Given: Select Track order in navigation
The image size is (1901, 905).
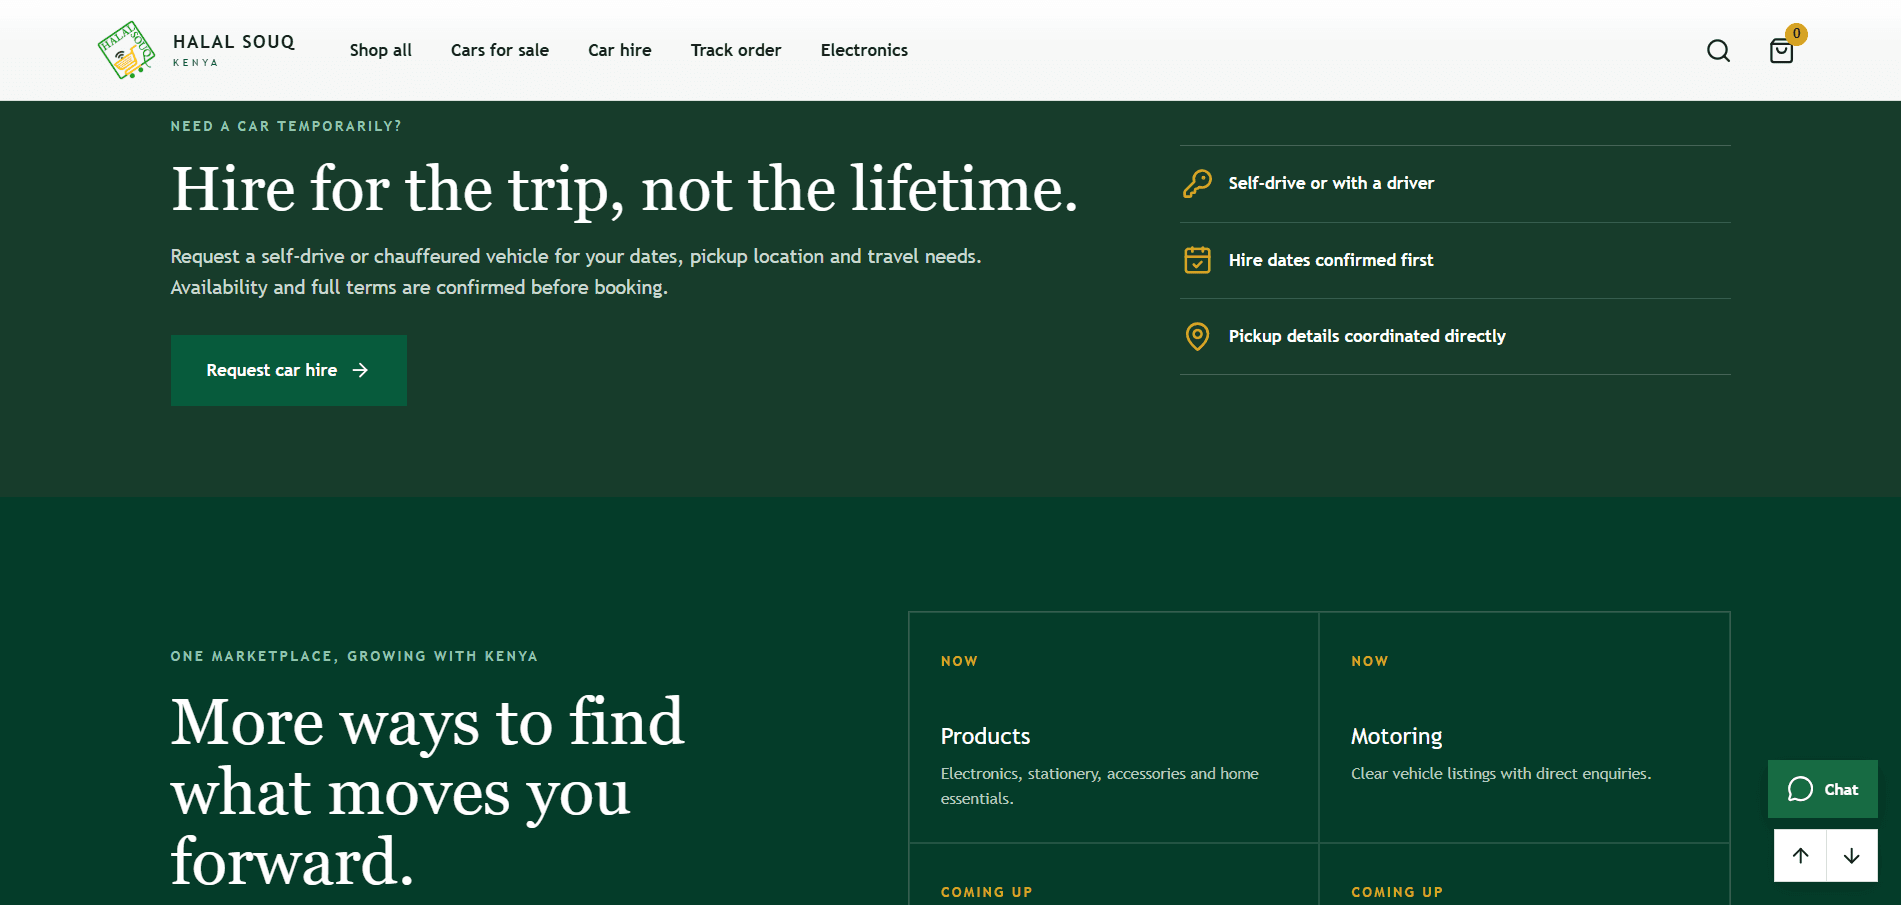Looking at the screenshot, I should pyautogui.click(x=736, y=50).
